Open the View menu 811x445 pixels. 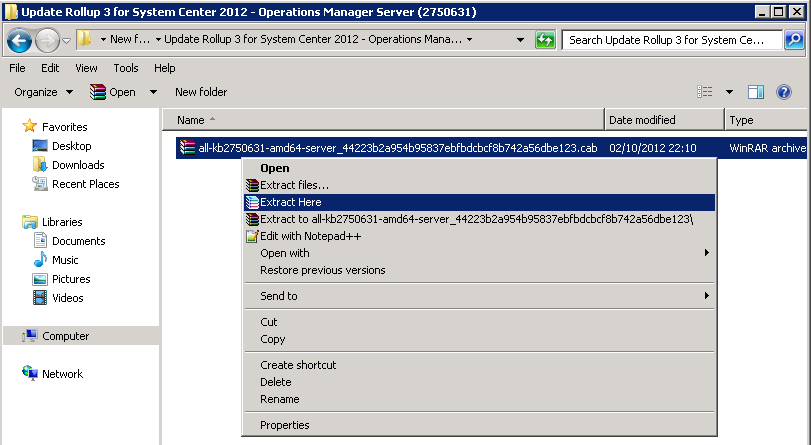point(86,68)
